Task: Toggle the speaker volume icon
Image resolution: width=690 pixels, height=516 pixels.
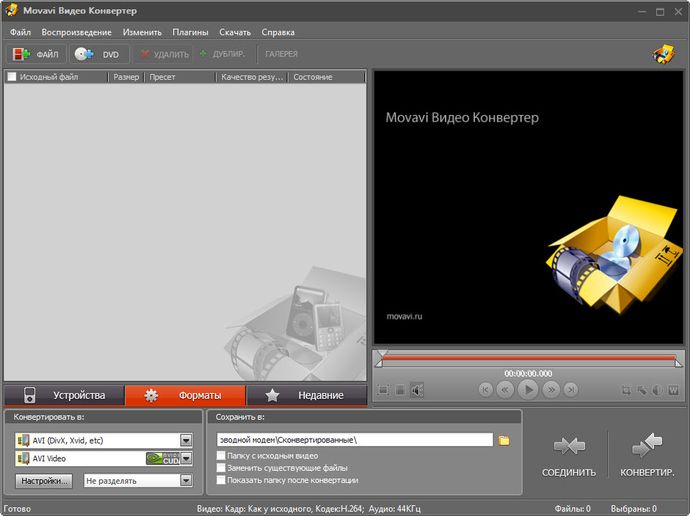Action: point(417,390)
